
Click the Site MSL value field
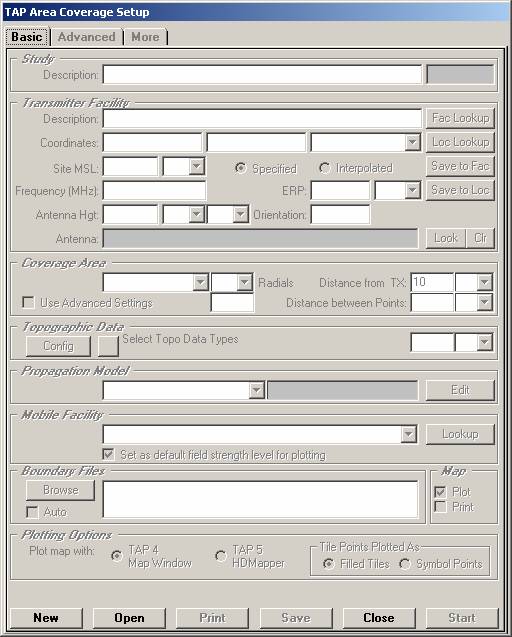click(130, 167)
